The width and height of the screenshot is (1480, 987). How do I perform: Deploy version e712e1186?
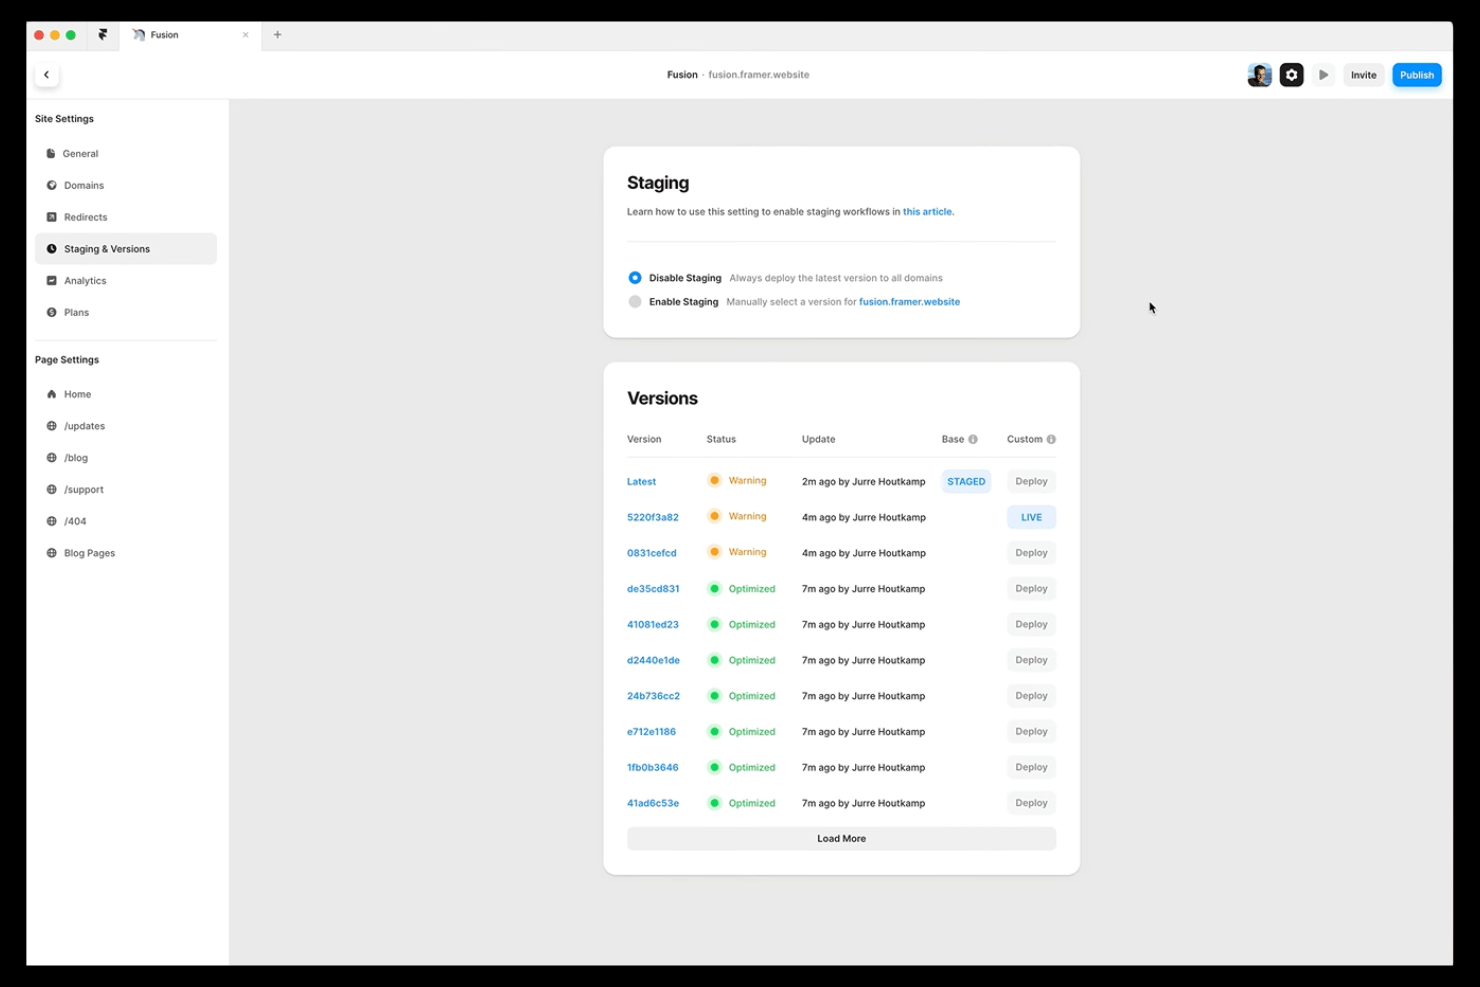point(1031,732)
